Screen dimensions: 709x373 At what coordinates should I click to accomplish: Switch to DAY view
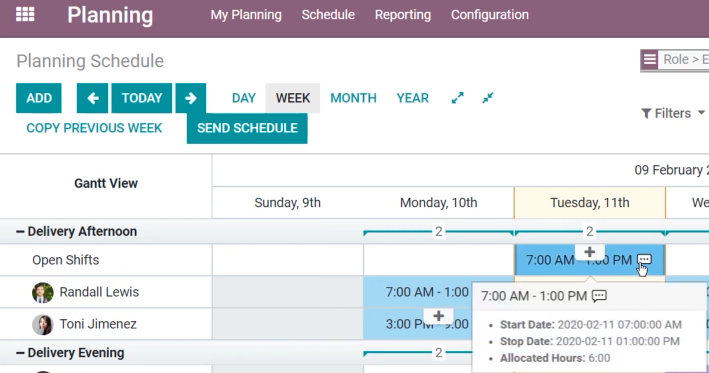pos(244,98)
